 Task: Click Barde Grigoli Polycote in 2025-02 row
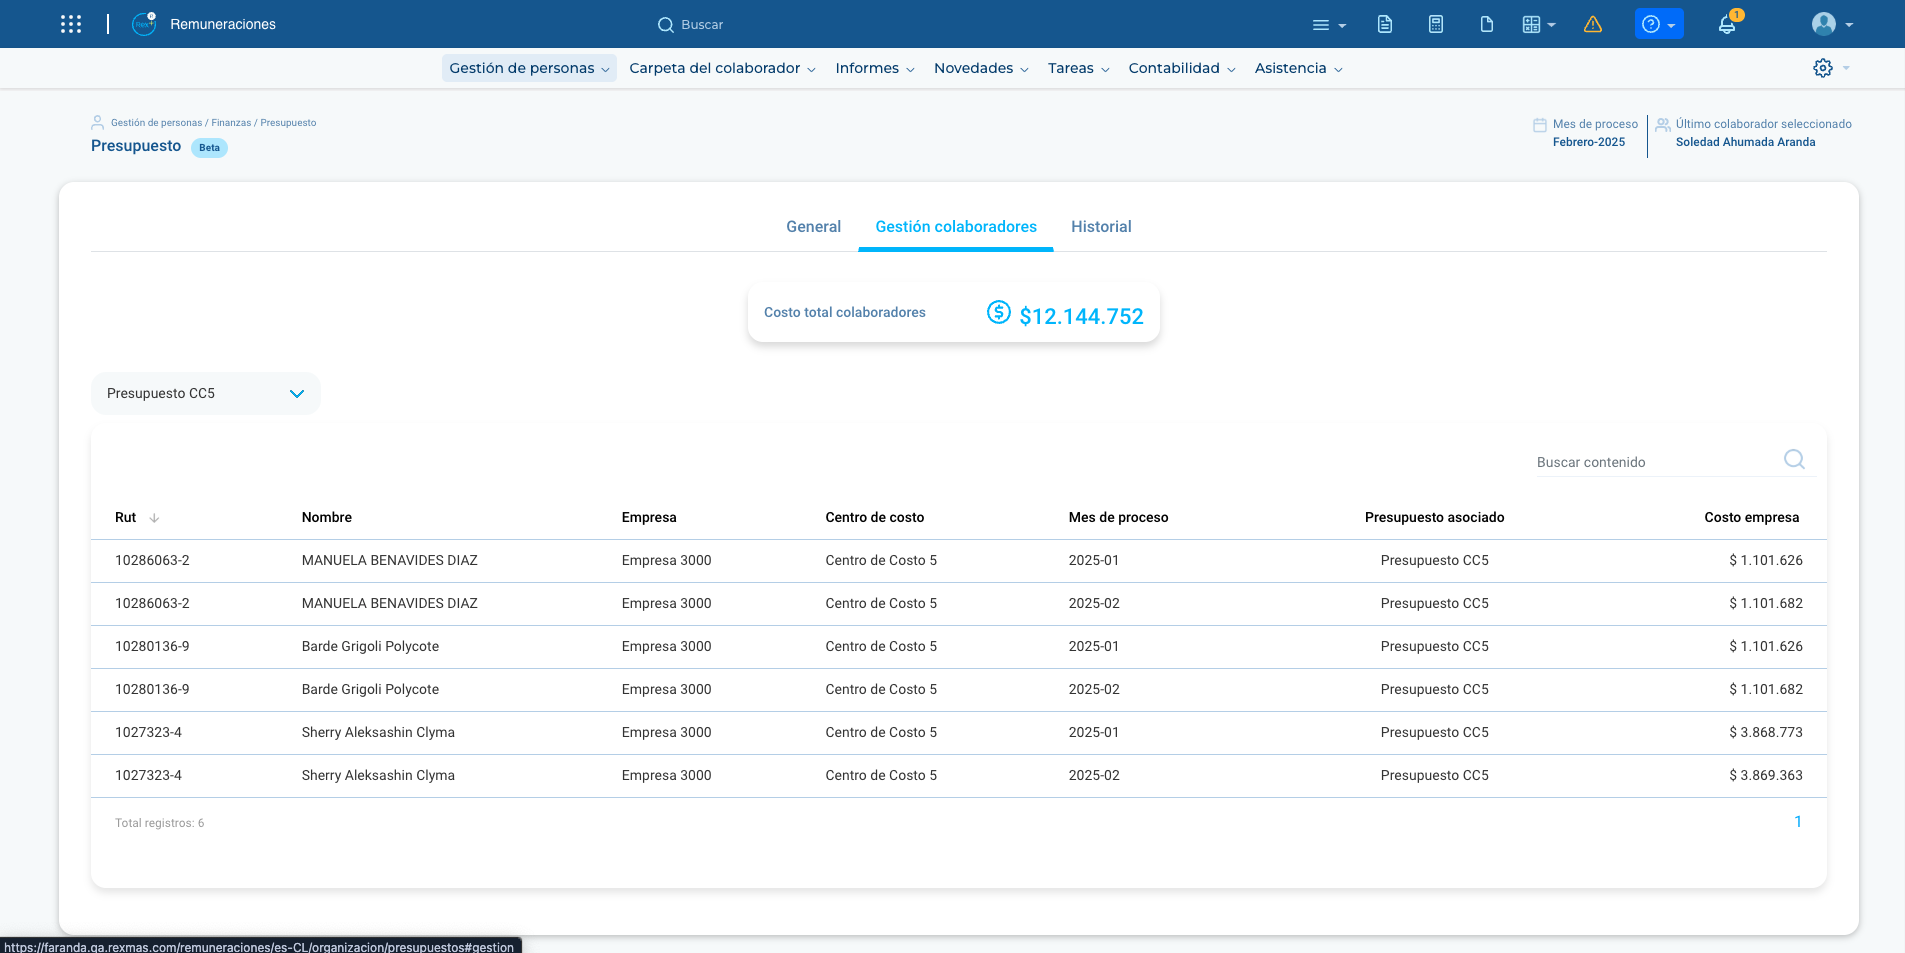[x=370, y=690]
